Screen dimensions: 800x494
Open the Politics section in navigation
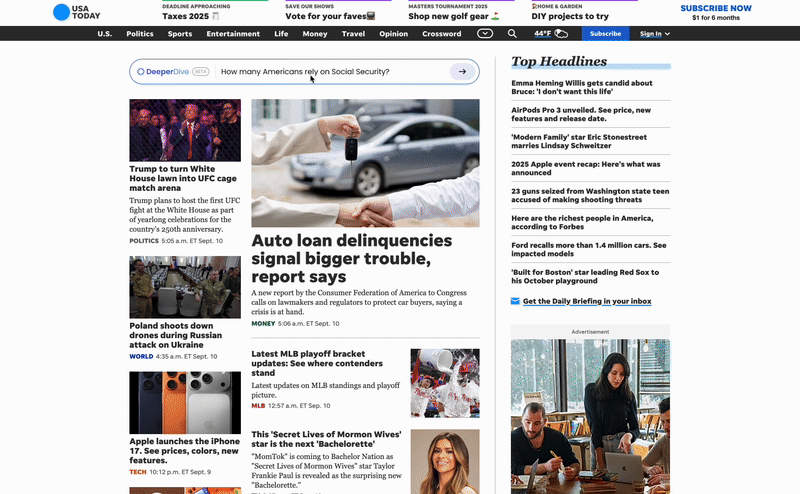140,34
